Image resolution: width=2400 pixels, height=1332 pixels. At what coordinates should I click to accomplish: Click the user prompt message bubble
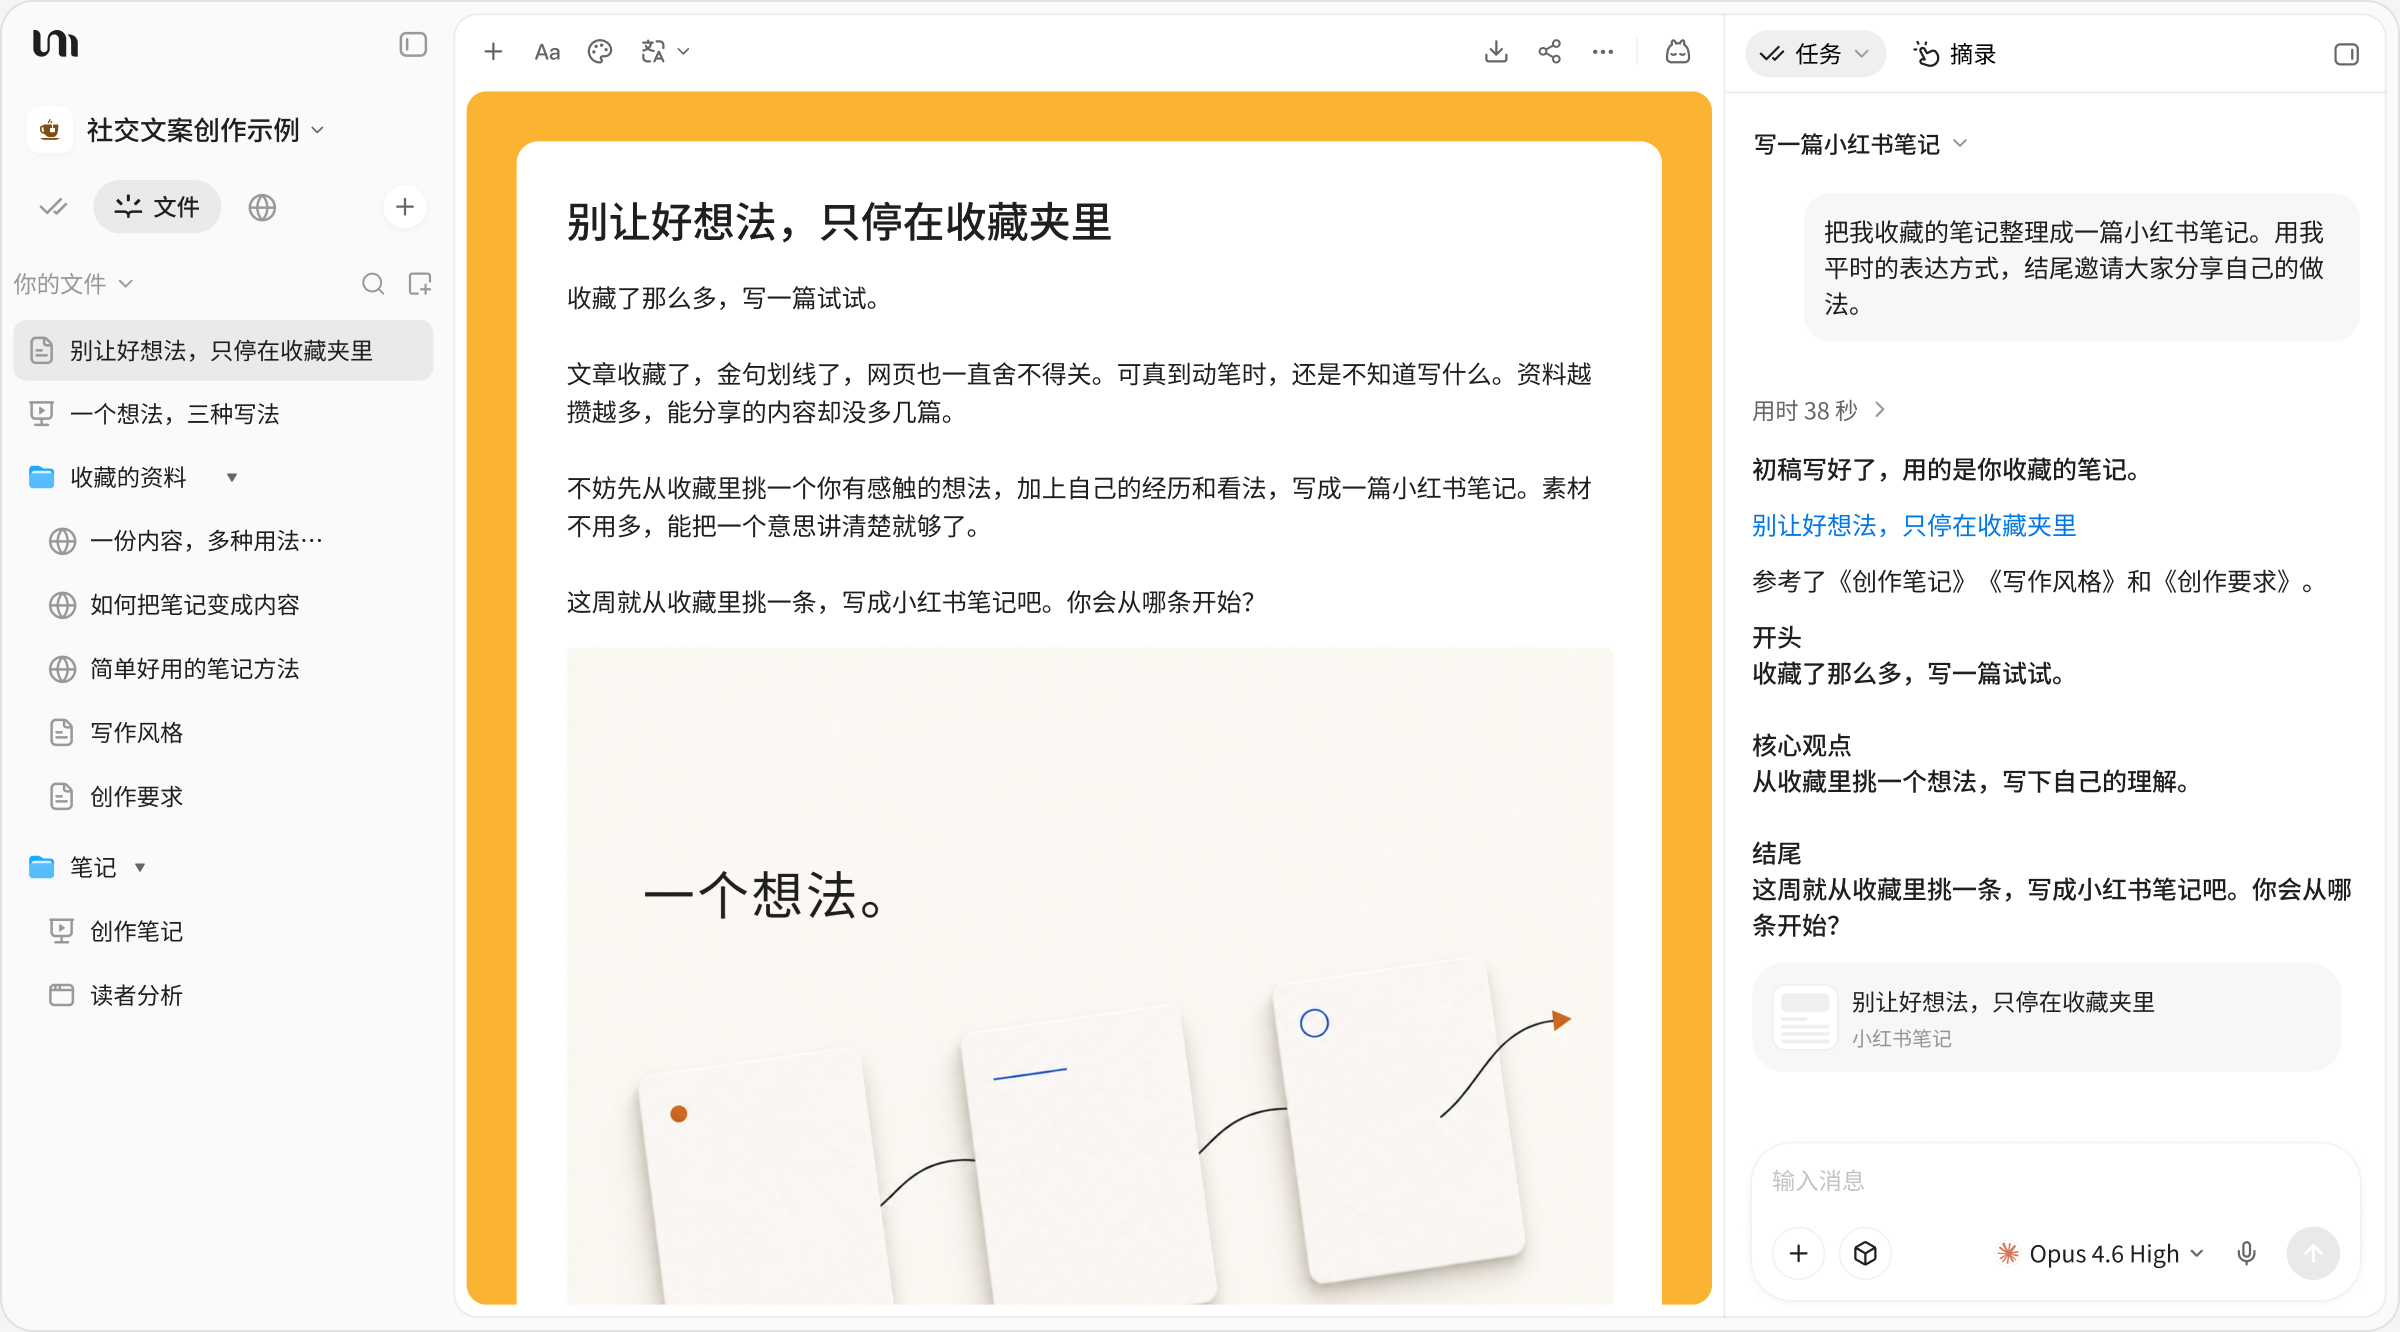(2081, 268)
